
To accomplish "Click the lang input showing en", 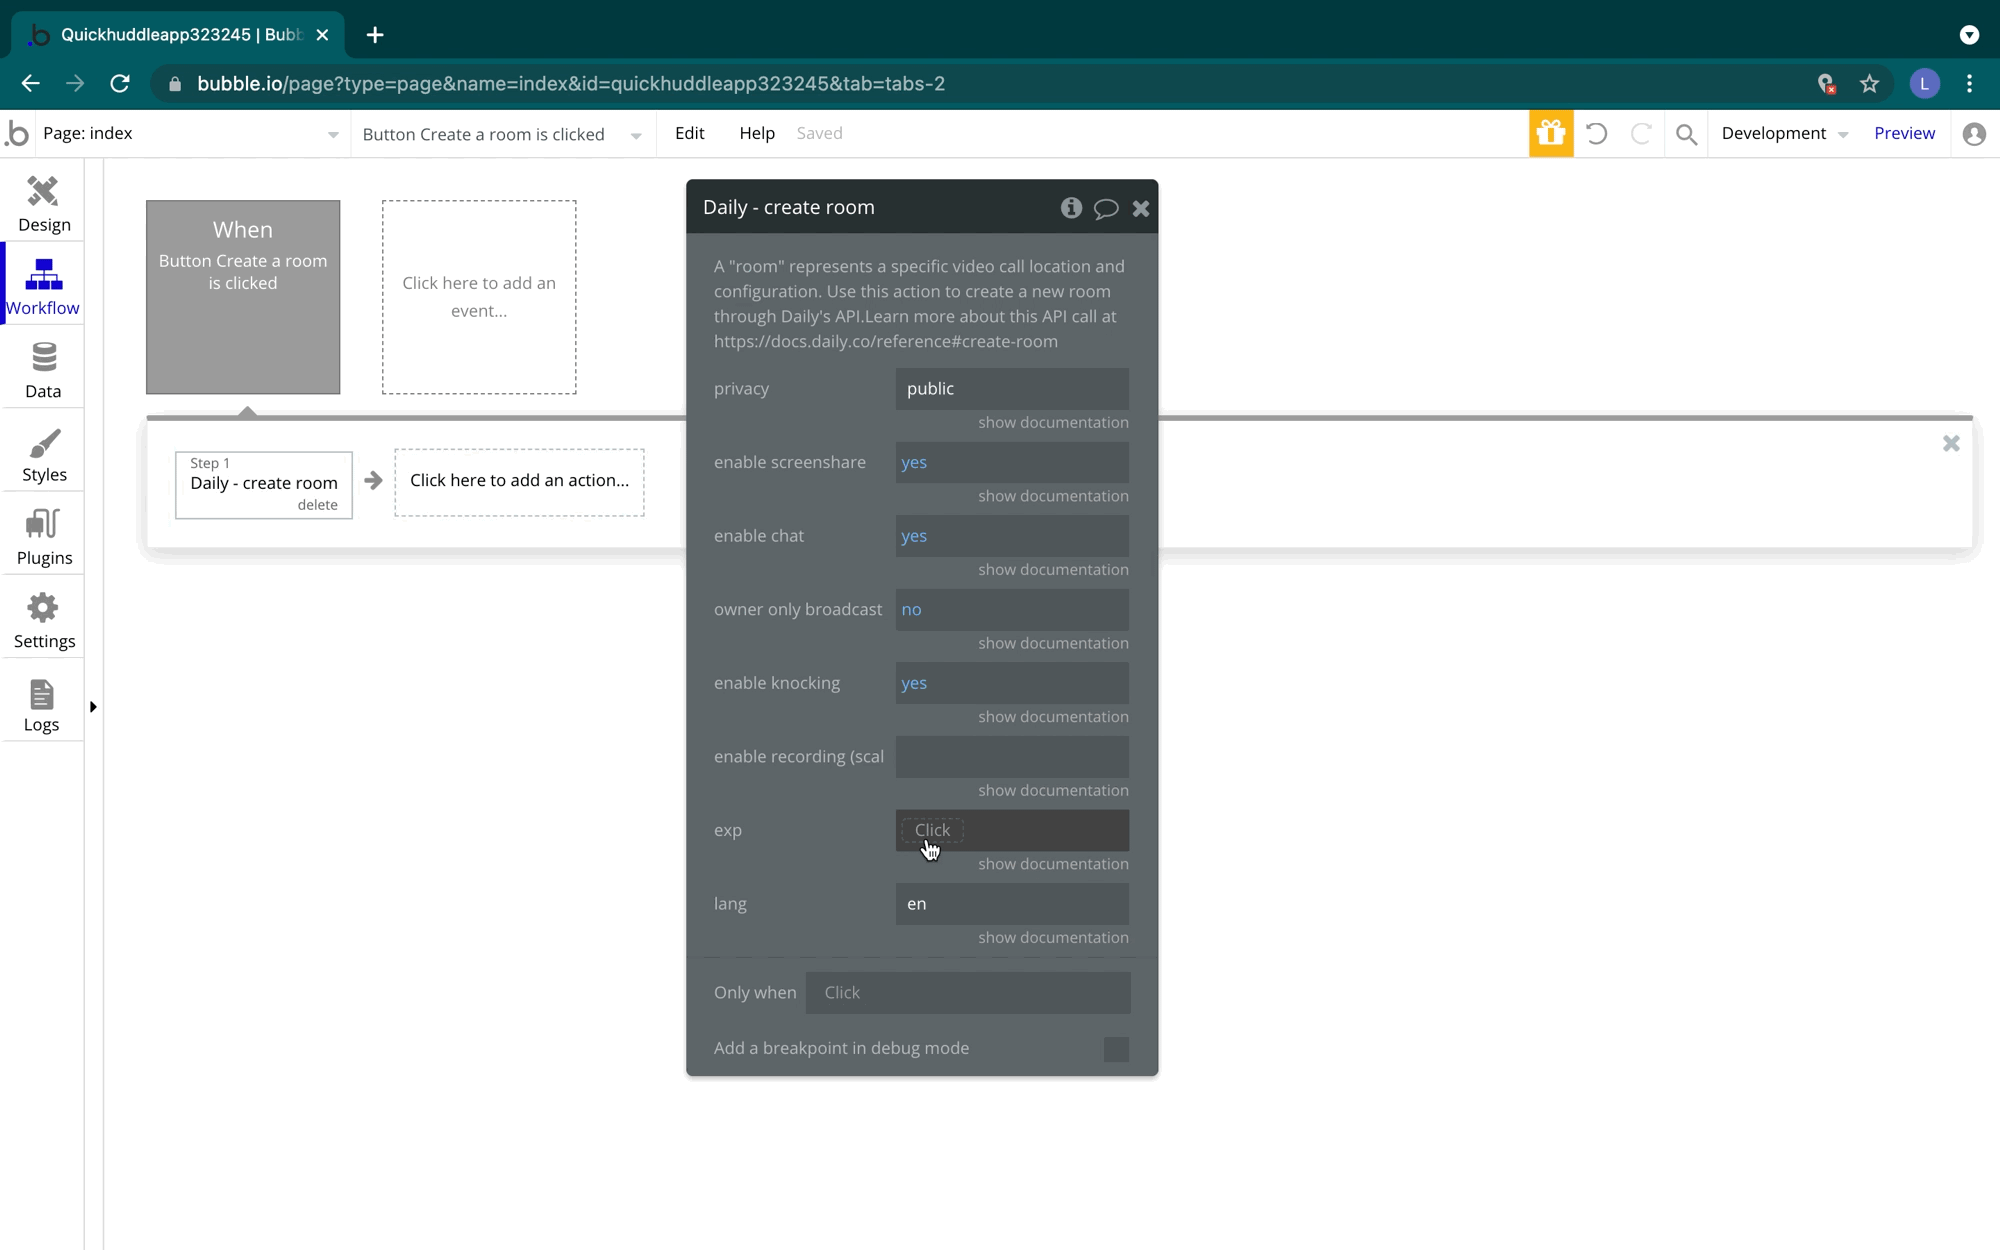I will click(x=1012, y=904).
